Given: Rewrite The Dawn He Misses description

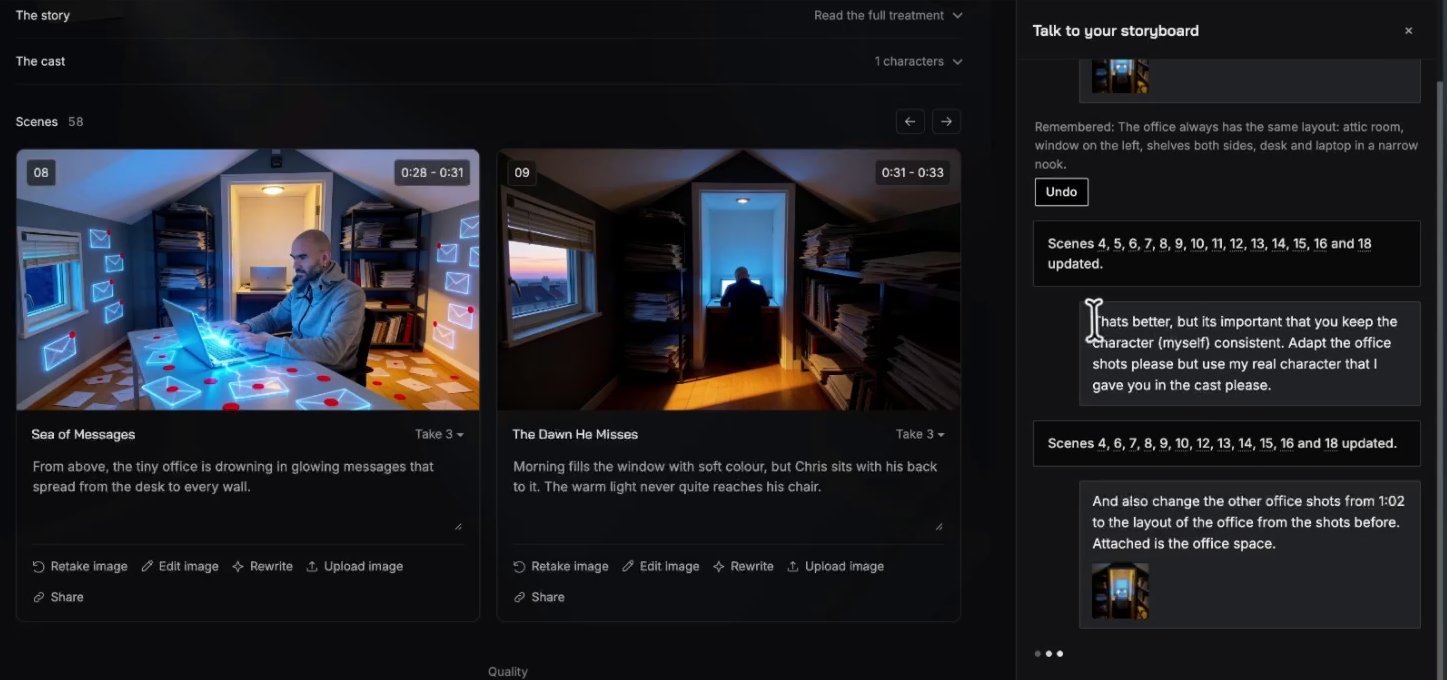Looking at the screenshot, I should click(x=743, y=566).
